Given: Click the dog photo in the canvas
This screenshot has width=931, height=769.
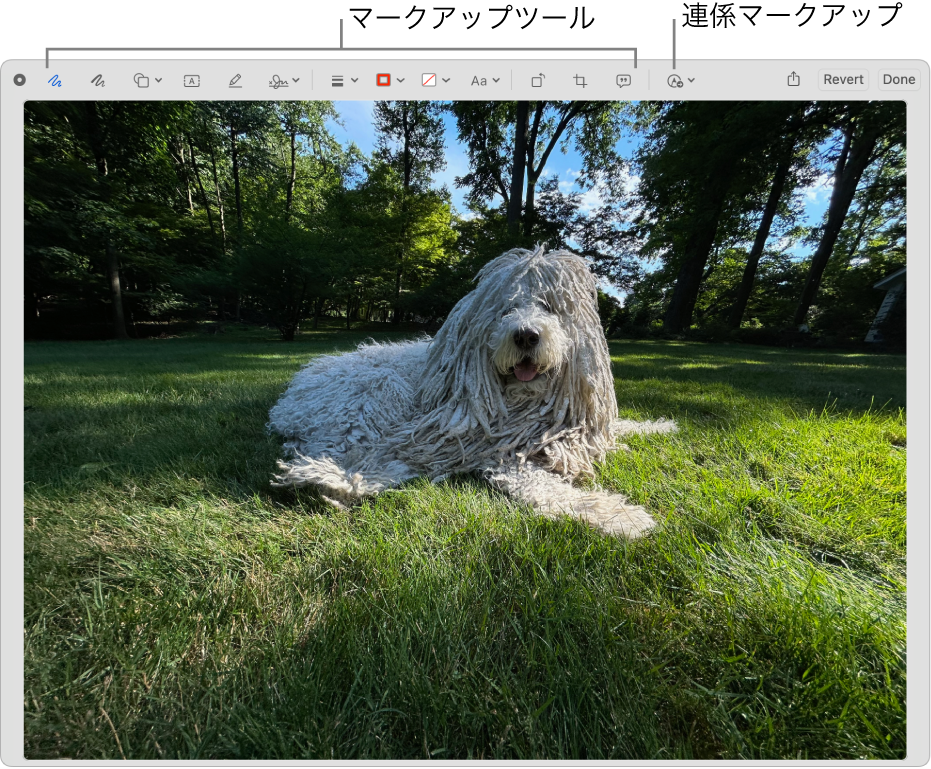Looking at the screenshot, I should point(465,430).
